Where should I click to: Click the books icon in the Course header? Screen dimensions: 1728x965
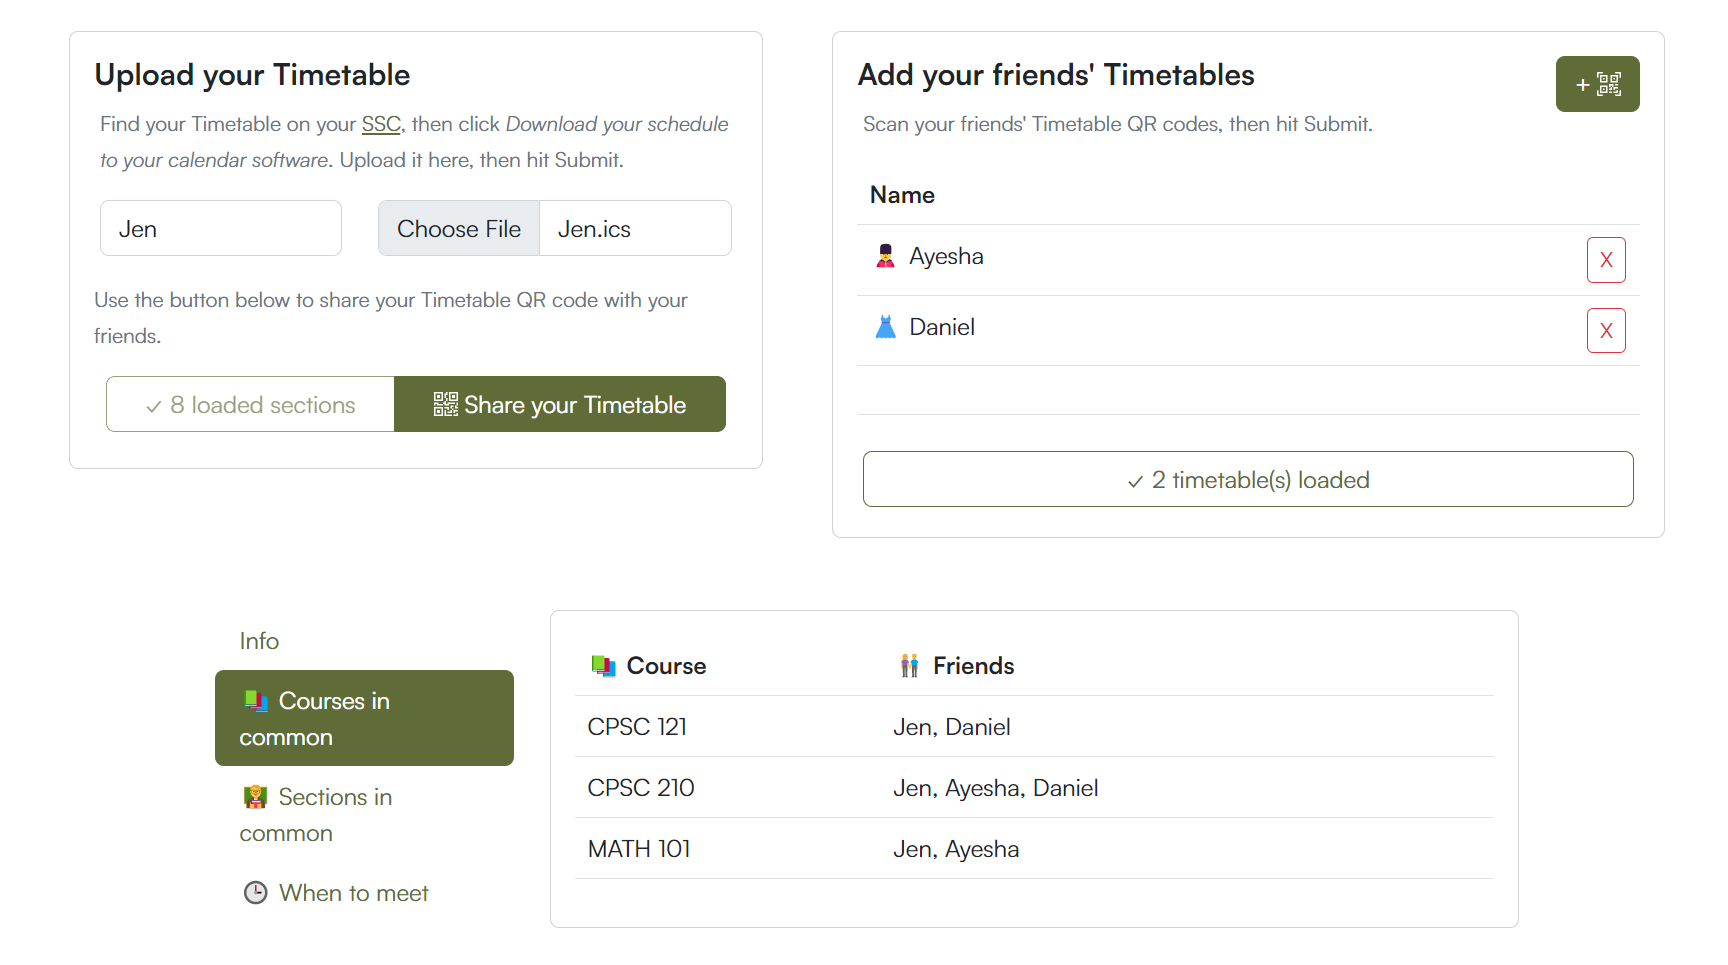(x=603, y=666)
